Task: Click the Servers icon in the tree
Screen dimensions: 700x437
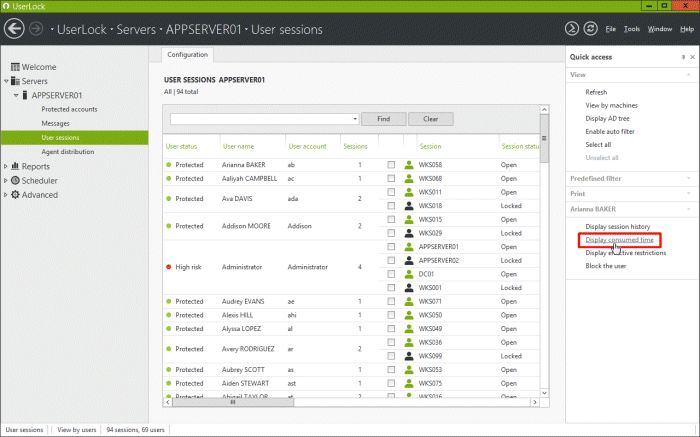Action: (x=15, y=81)
